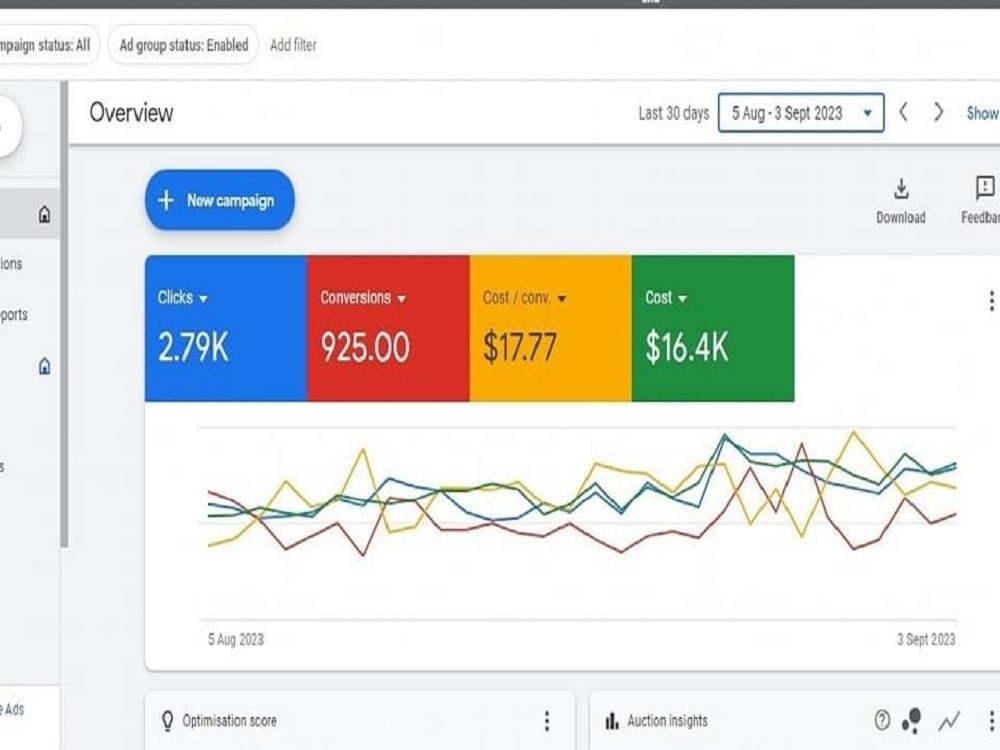The width and height of the screenshot is (1000, 750).
Task: Expand the Cost metric dropdown
Action: click(682, 298)
